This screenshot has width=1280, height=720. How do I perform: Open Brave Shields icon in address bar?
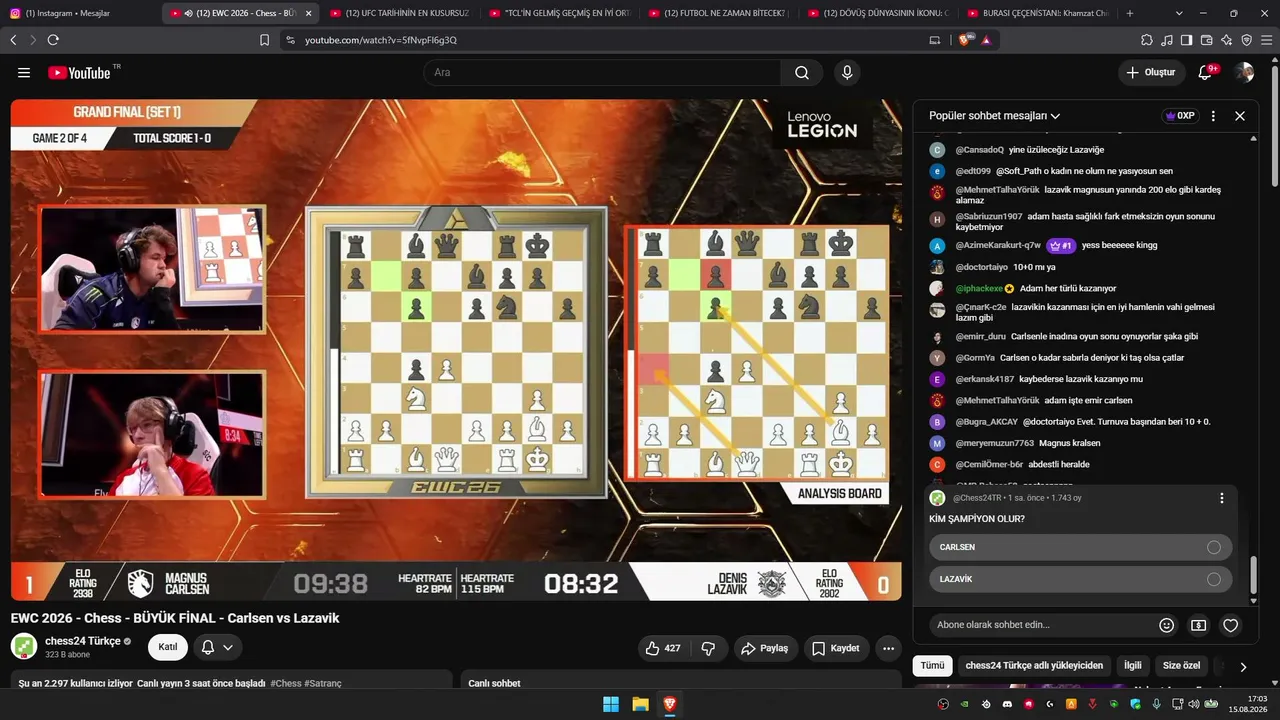[x=965, y=40]
